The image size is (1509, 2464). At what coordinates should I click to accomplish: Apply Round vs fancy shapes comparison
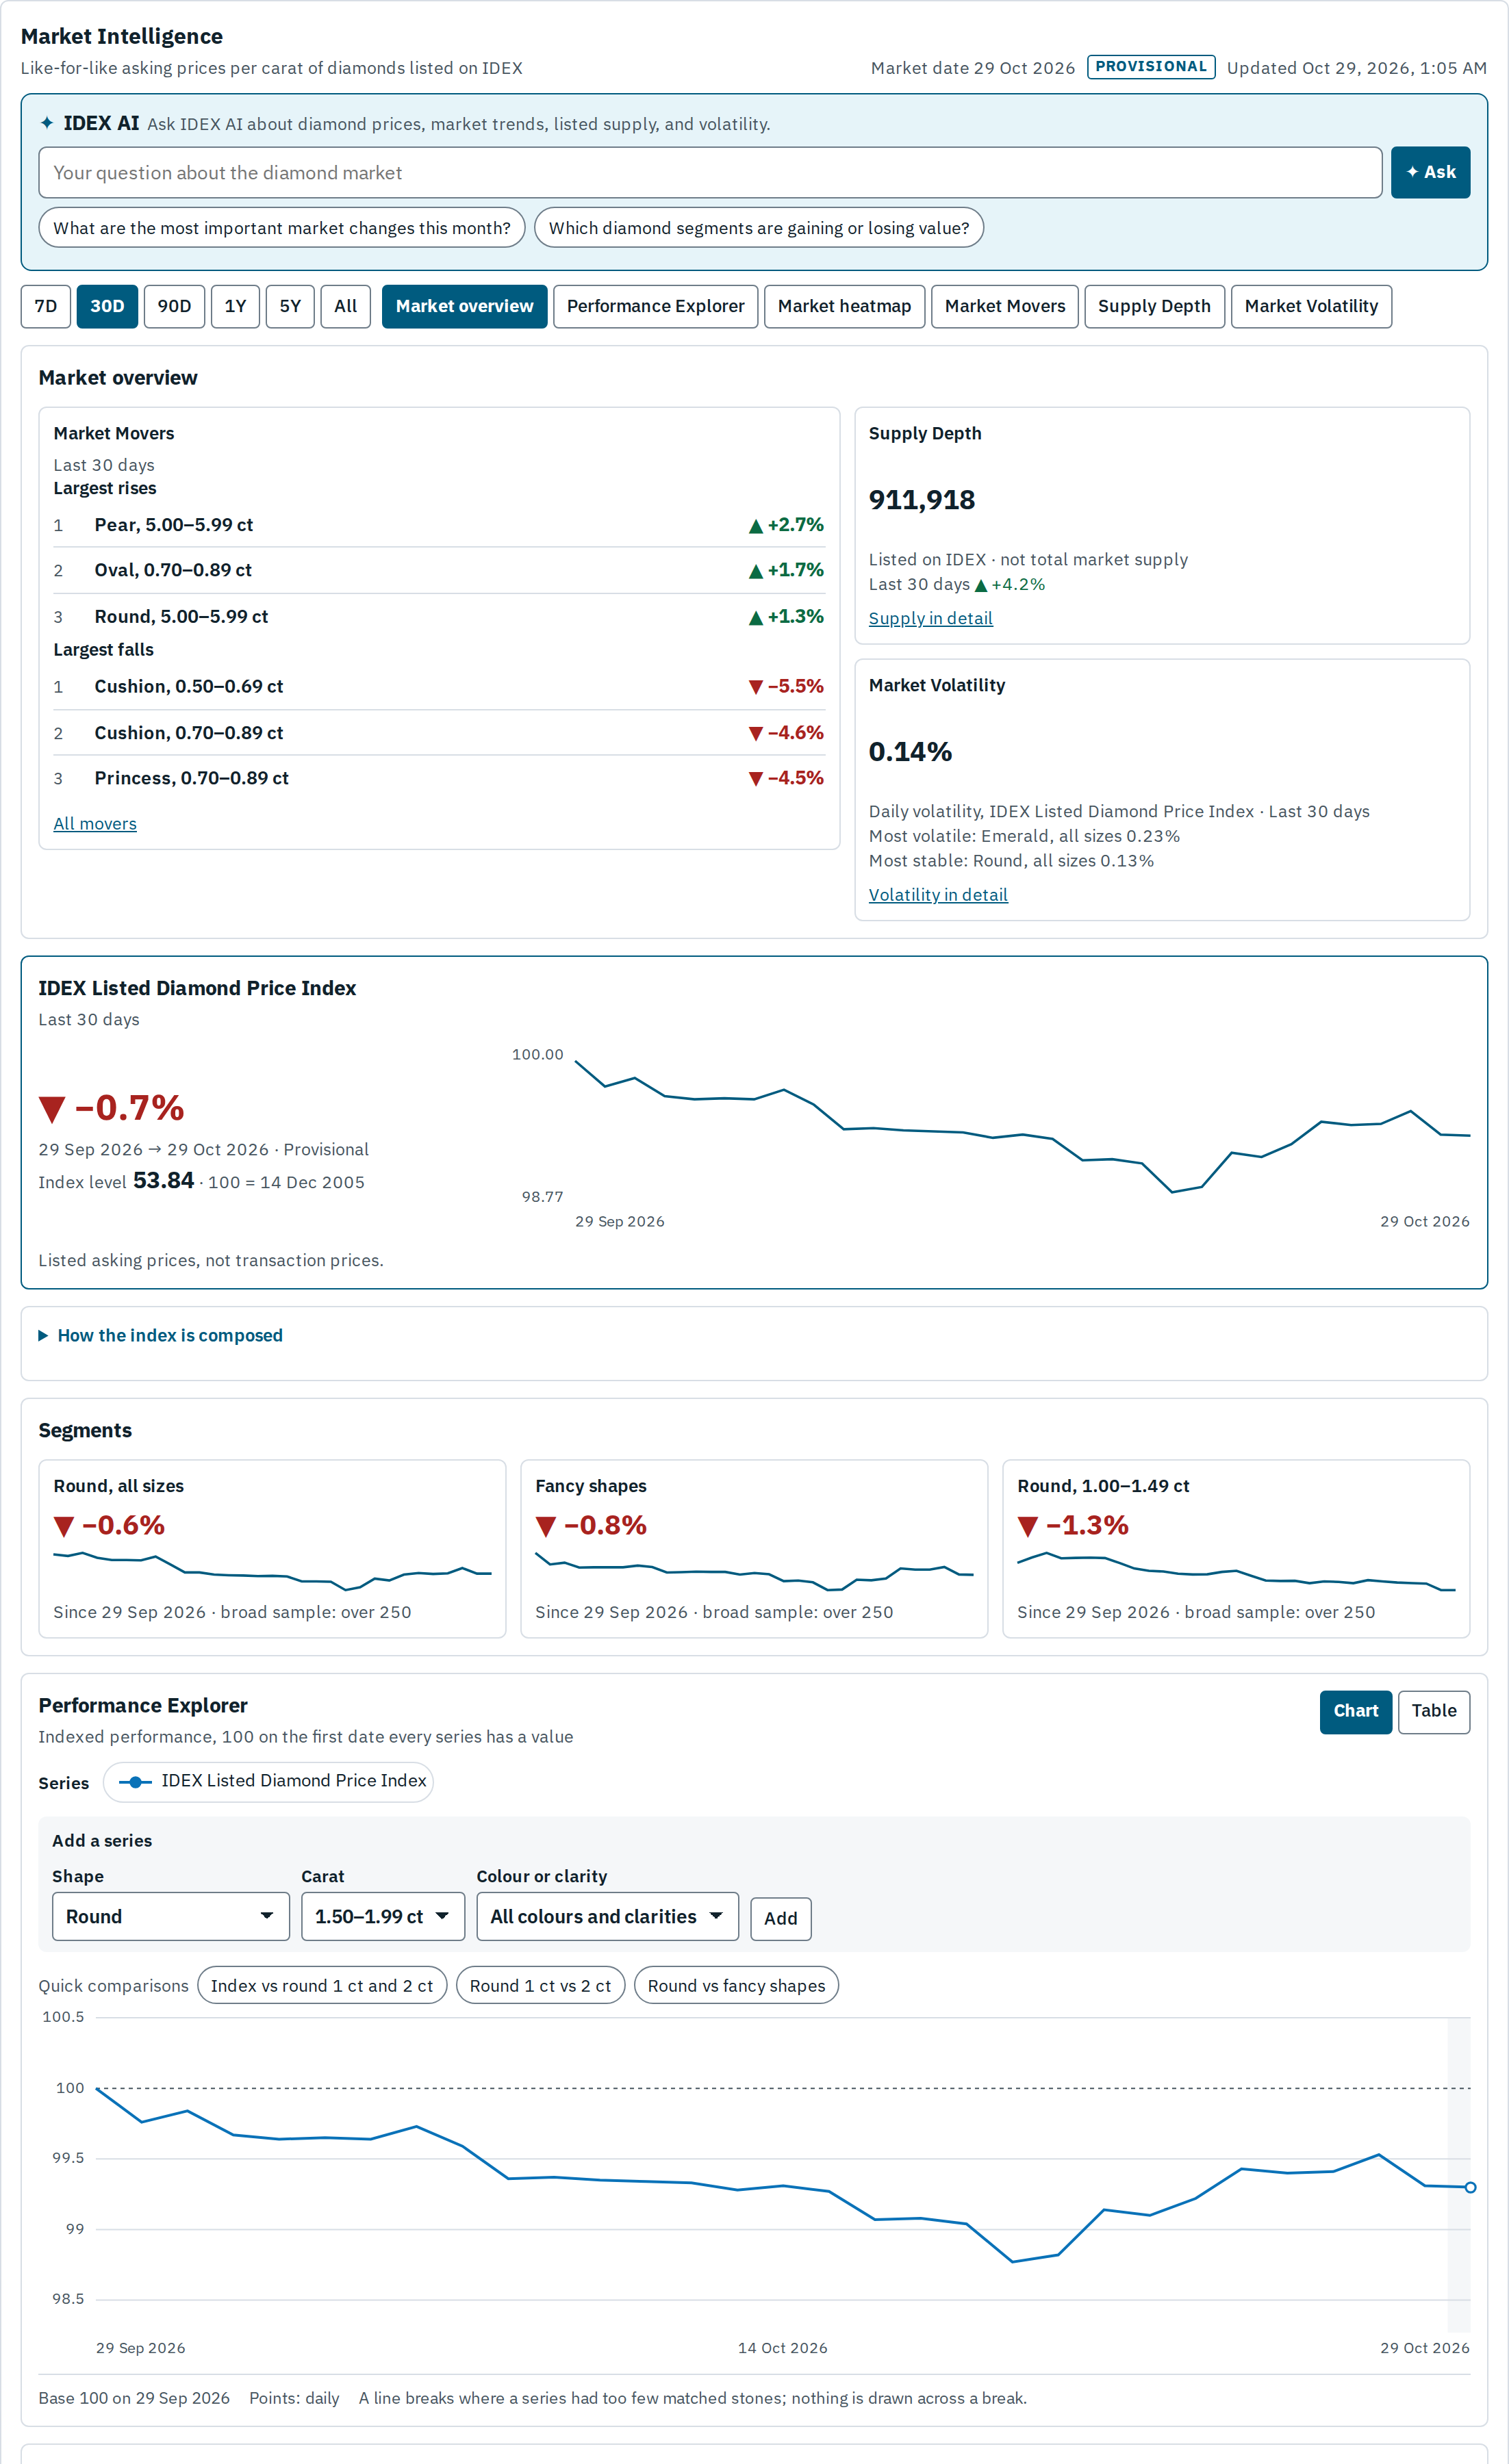tap(736, 1985)
